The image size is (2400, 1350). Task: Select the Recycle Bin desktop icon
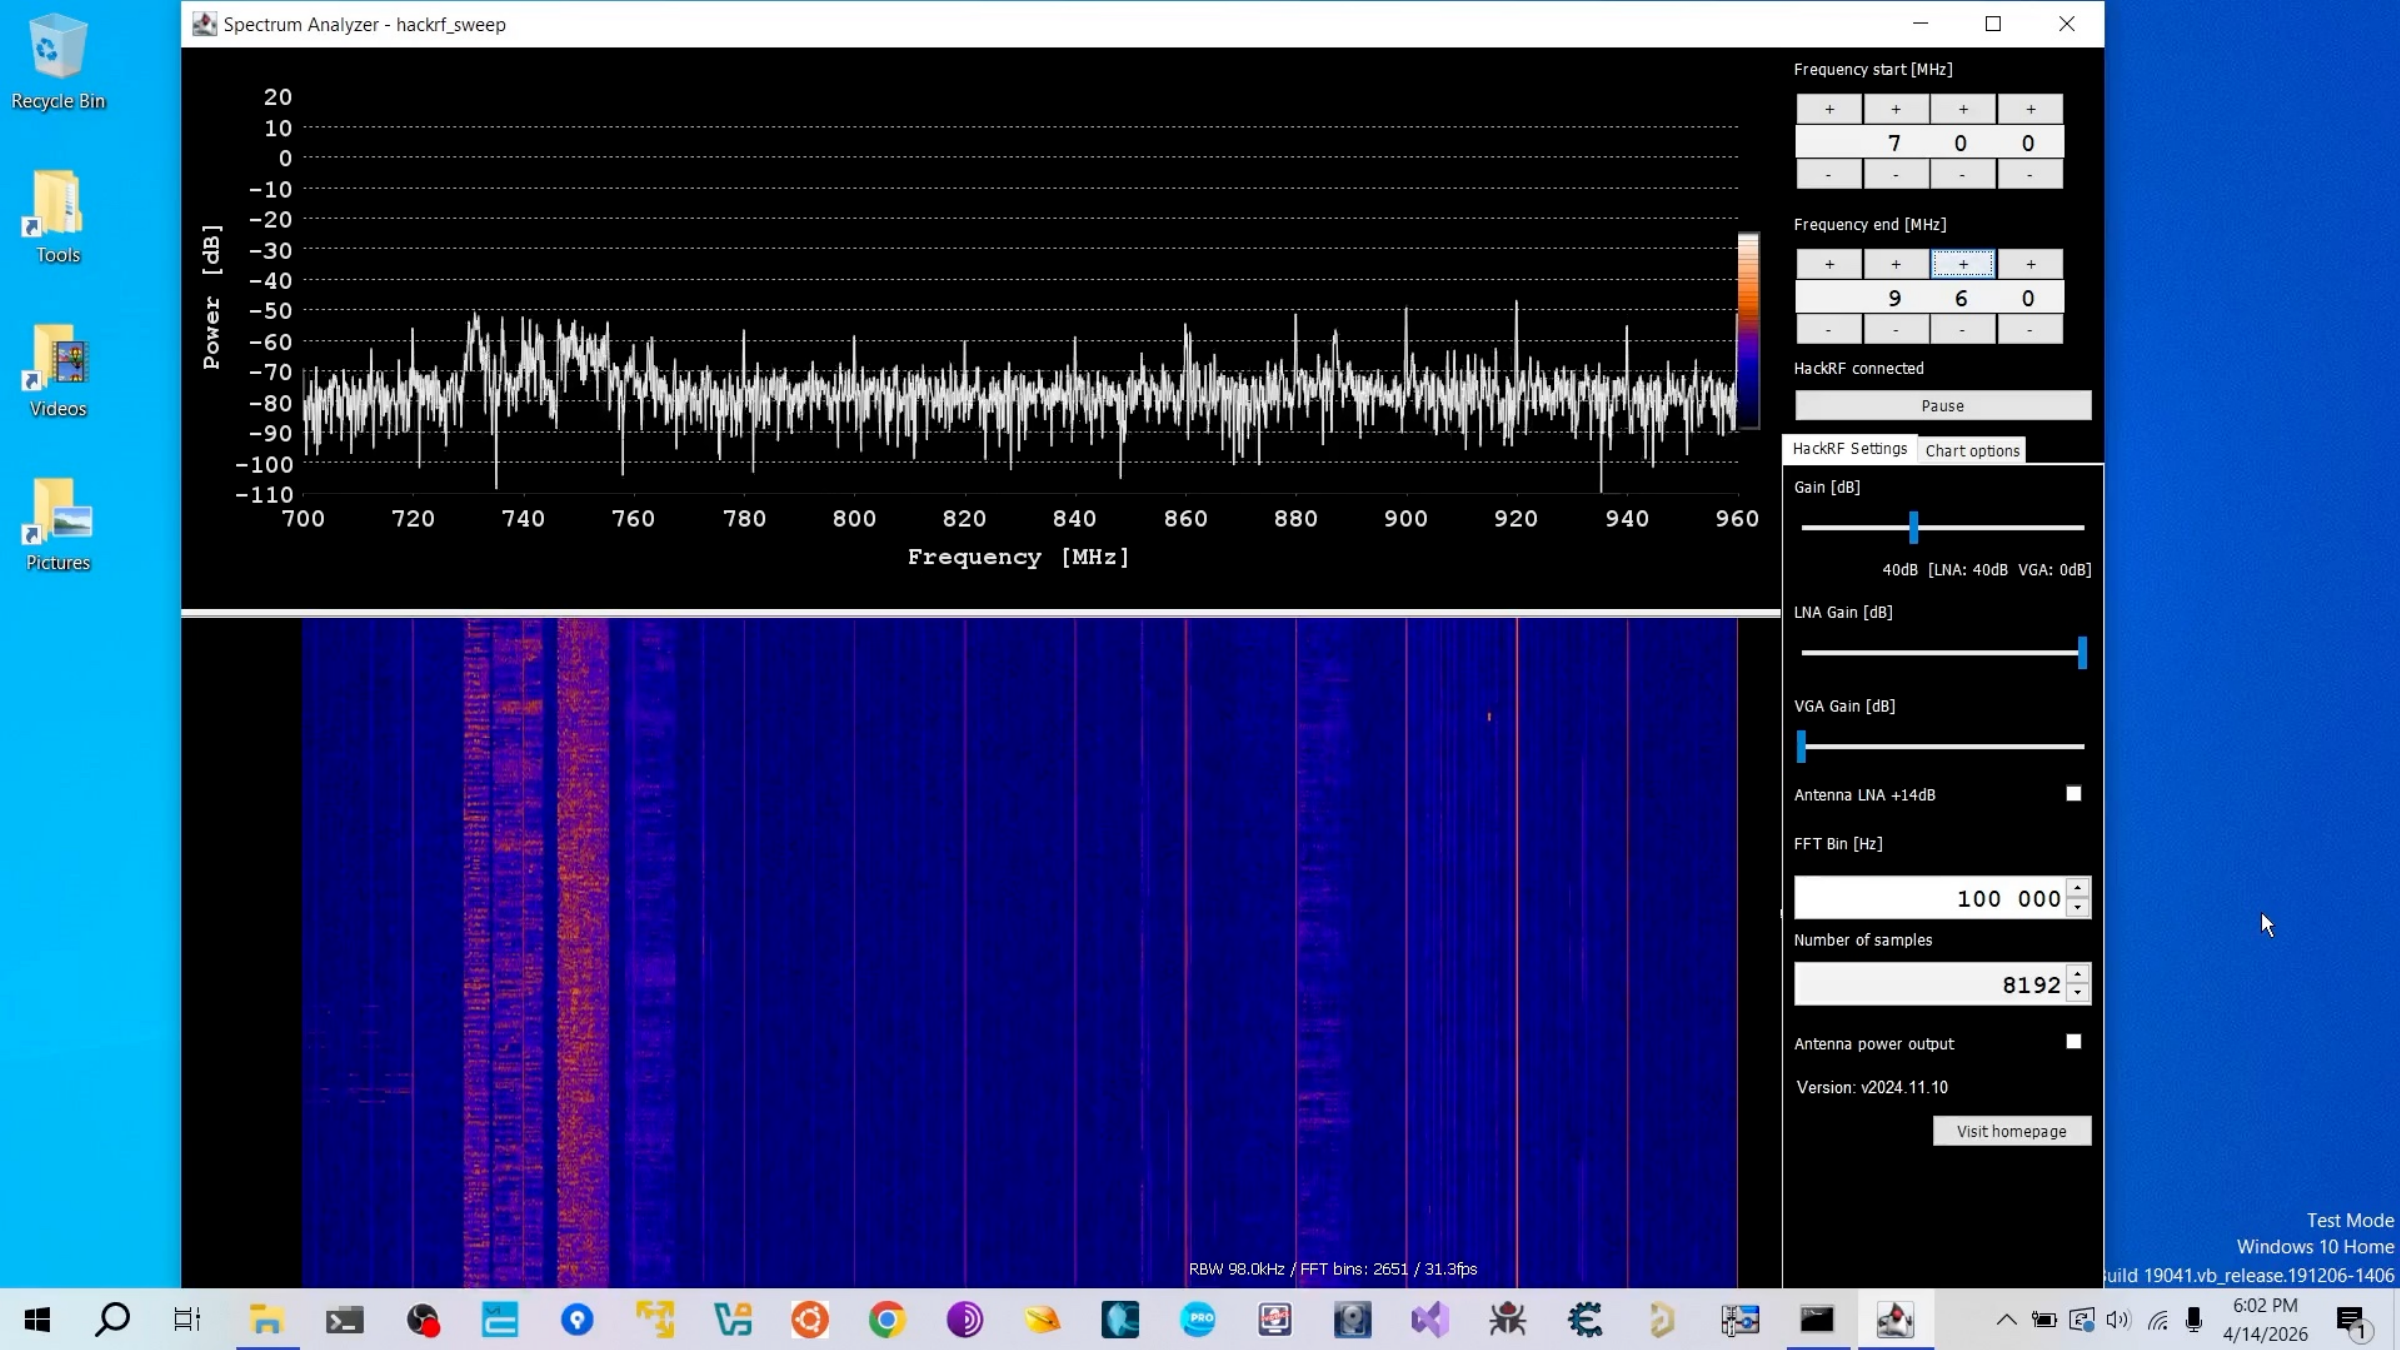pyautogui.click(x=58, y=62)
